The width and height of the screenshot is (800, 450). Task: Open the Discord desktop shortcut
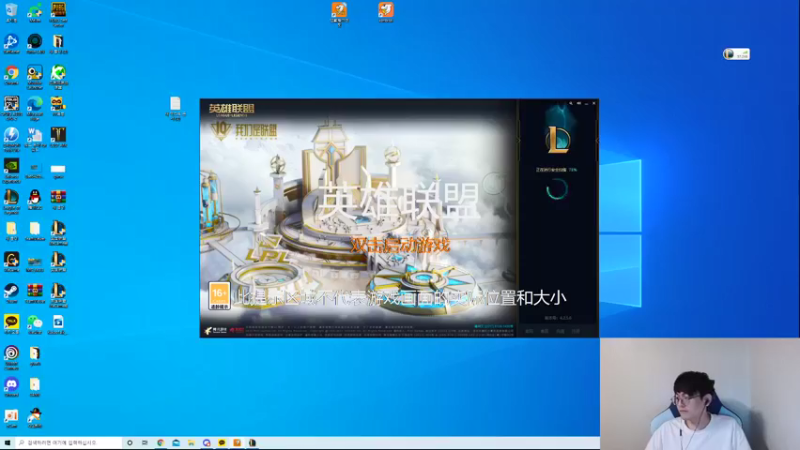(x=11, y=385)
